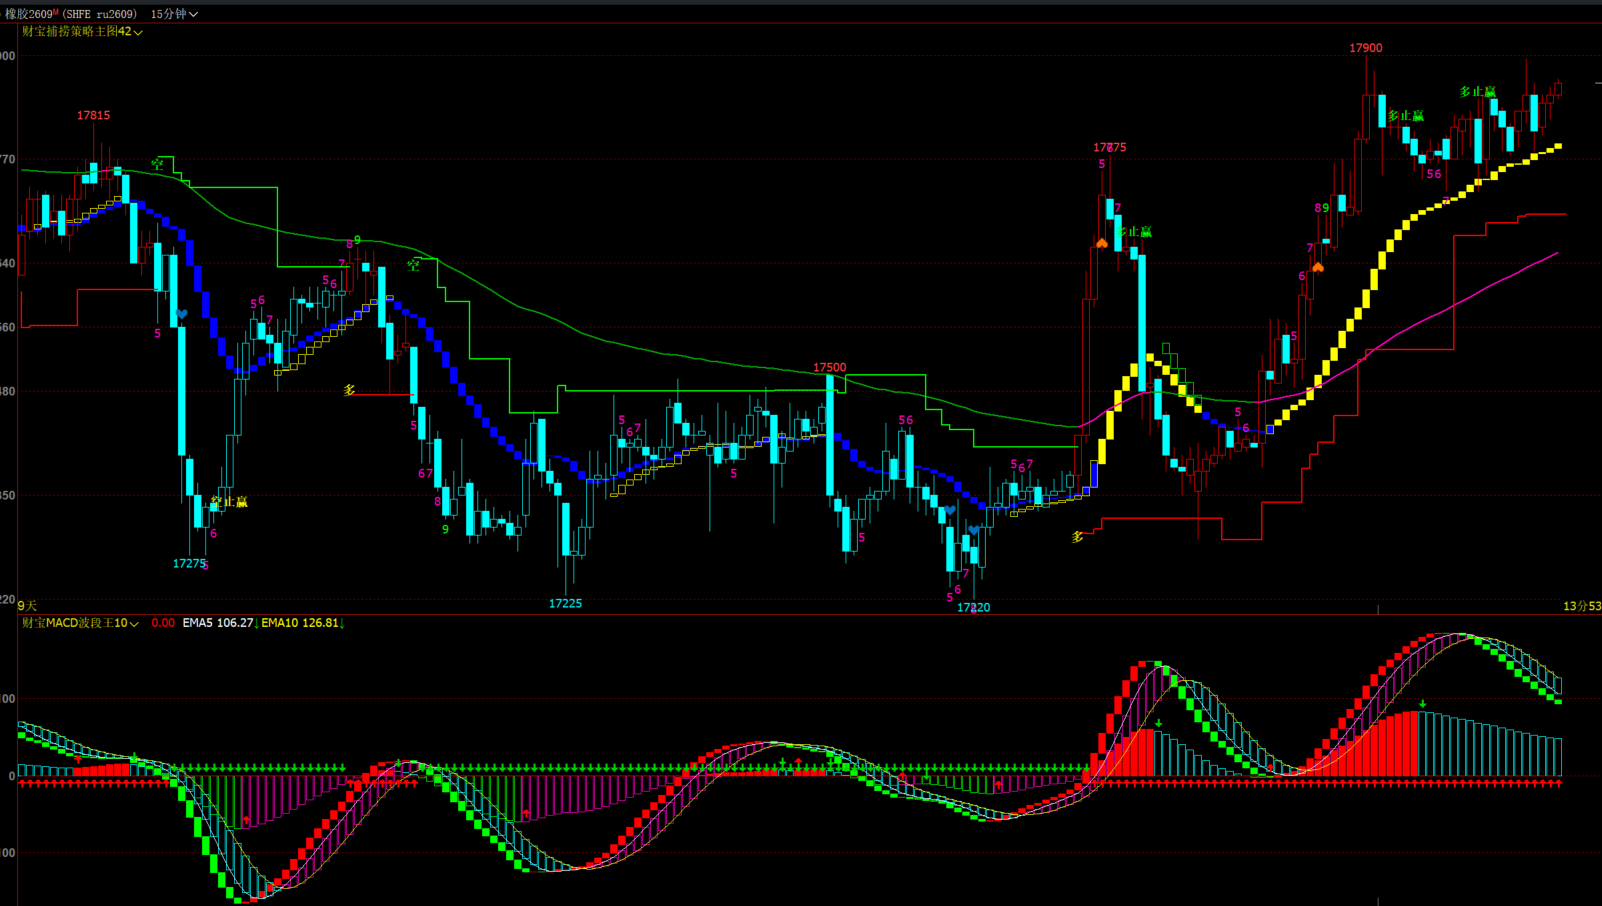Expand the 财宝捕捞策略主图42 indicator menu

(82, 32)
